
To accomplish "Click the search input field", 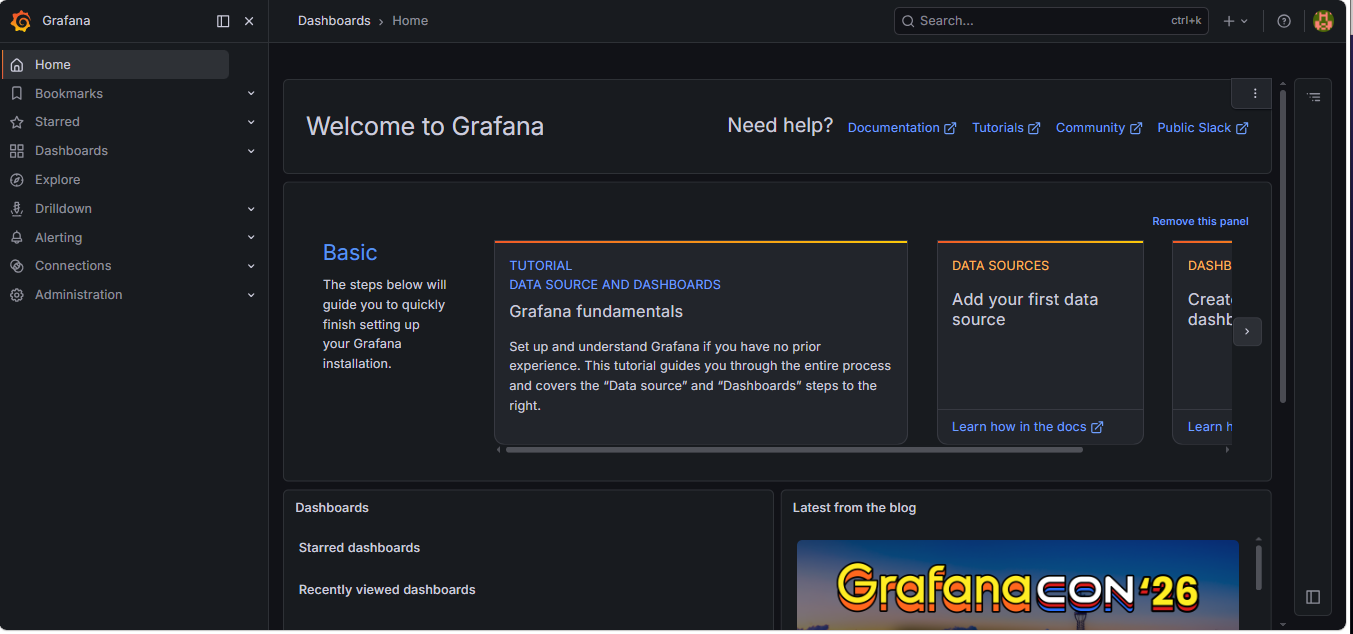I will [1040, 21].
